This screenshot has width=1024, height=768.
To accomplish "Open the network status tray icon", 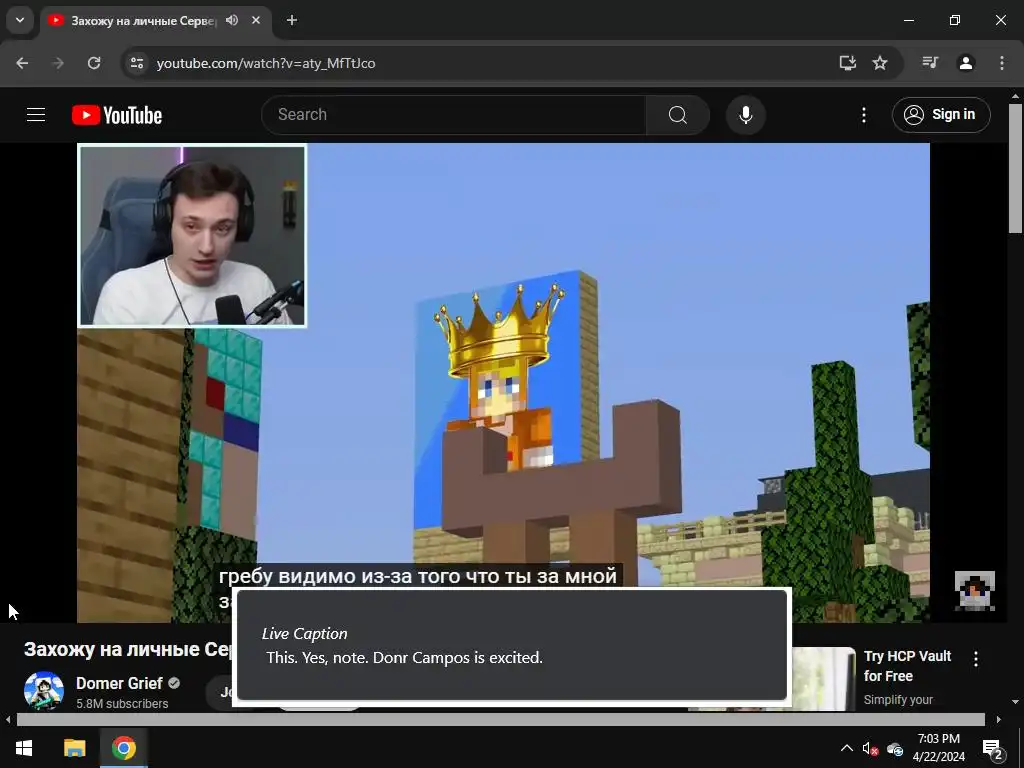I will 895,748.
